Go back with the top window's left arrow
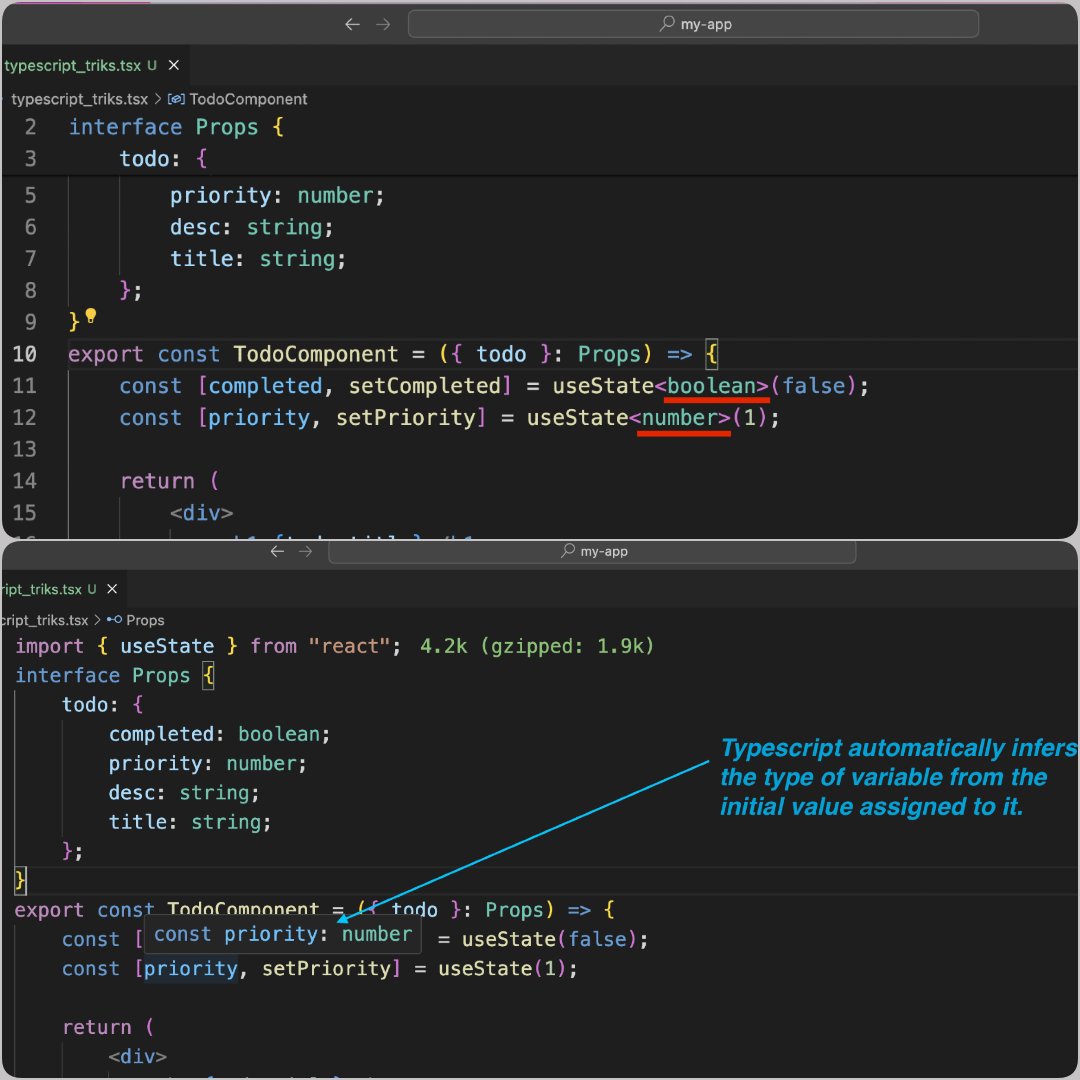 [352, 24]
